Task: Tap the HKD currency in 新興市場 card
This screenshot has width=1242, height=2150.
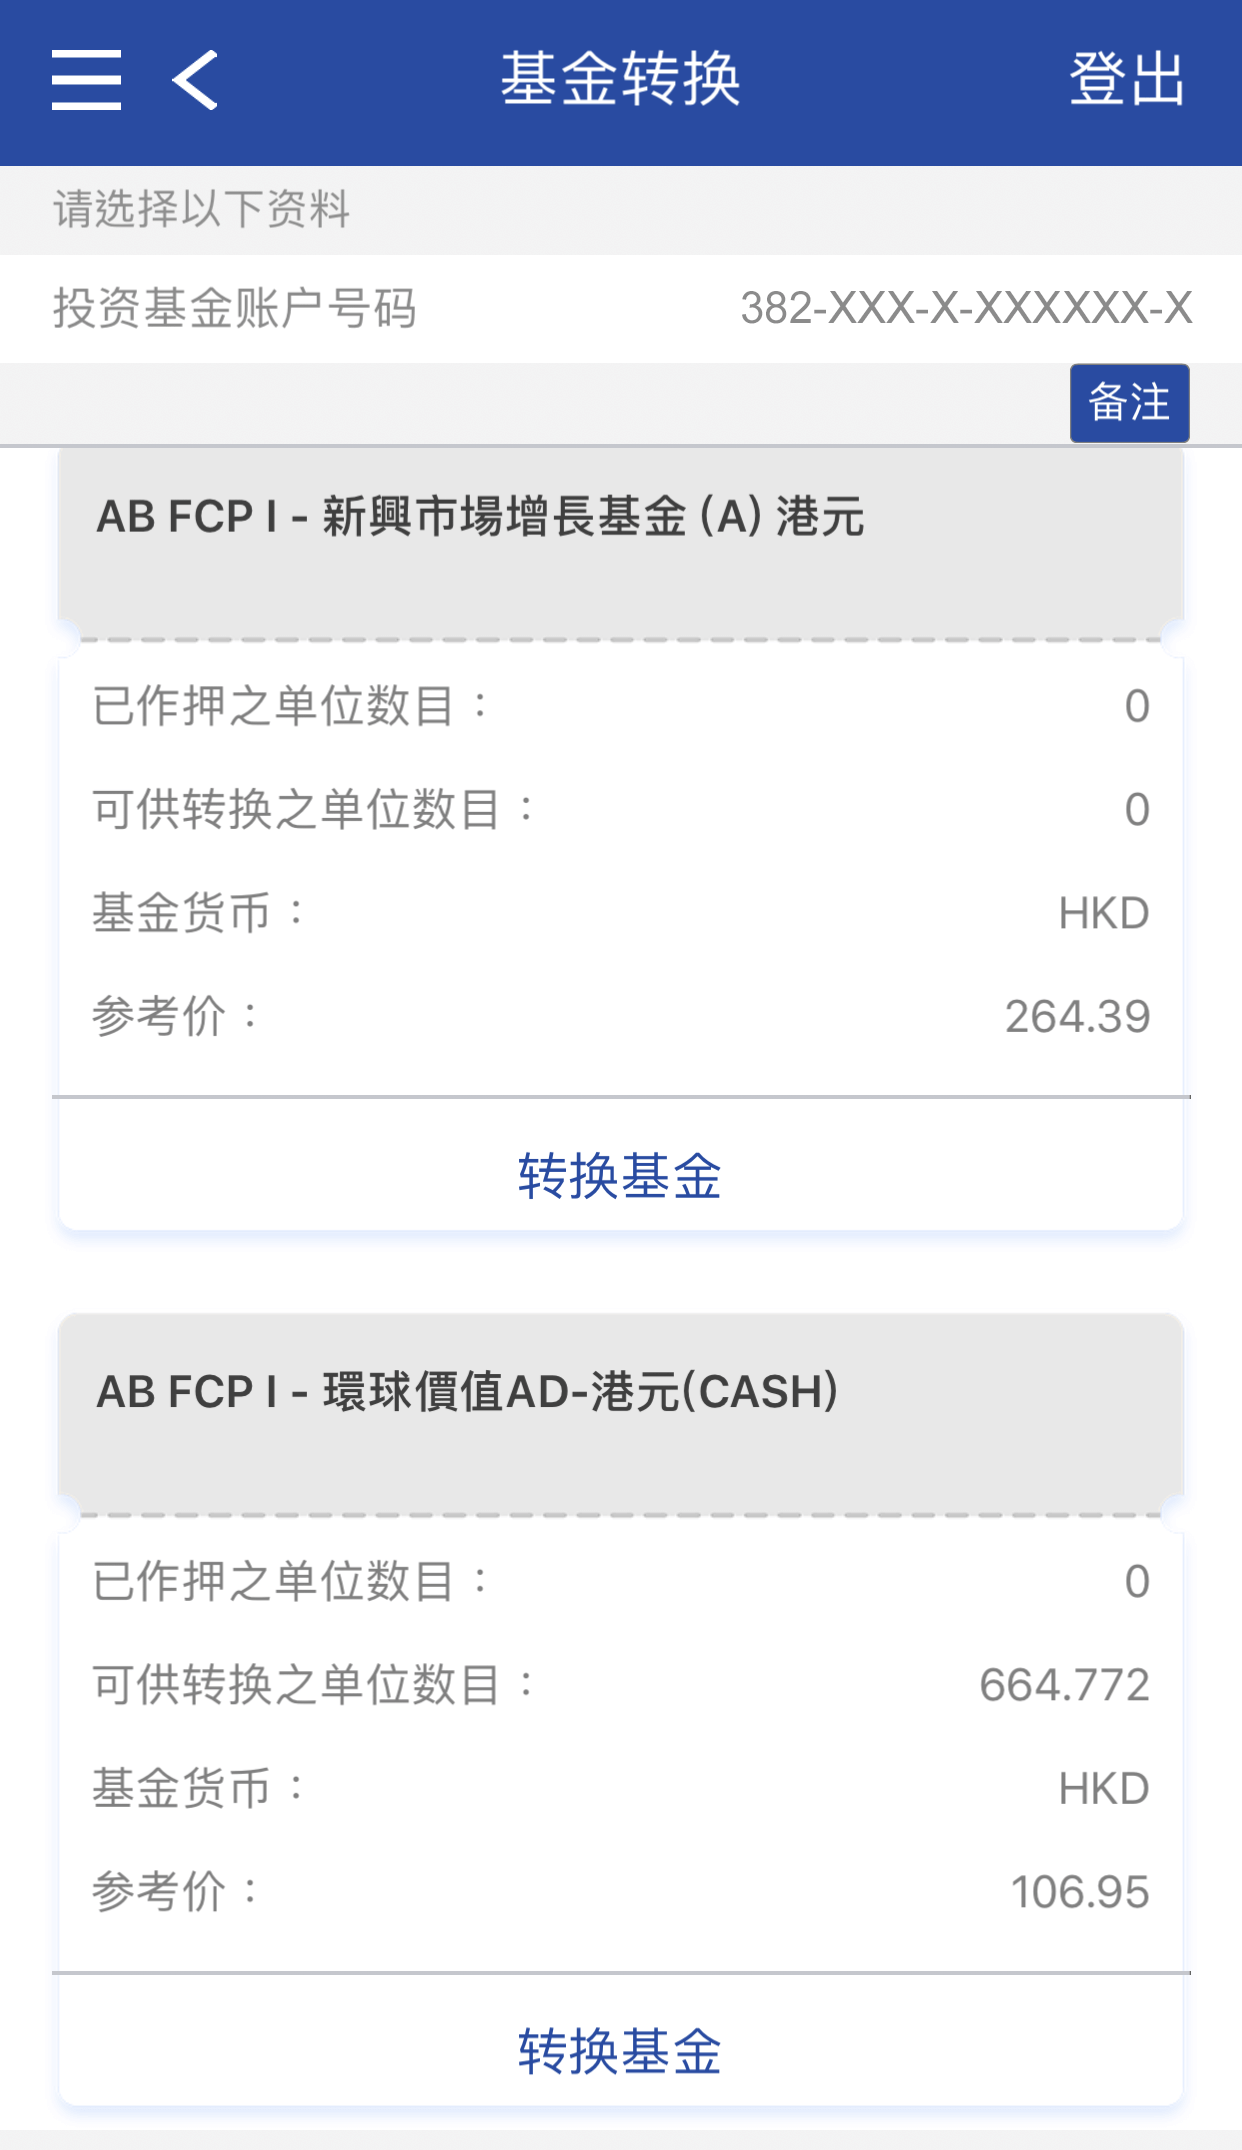Action: click(1103, 913)
